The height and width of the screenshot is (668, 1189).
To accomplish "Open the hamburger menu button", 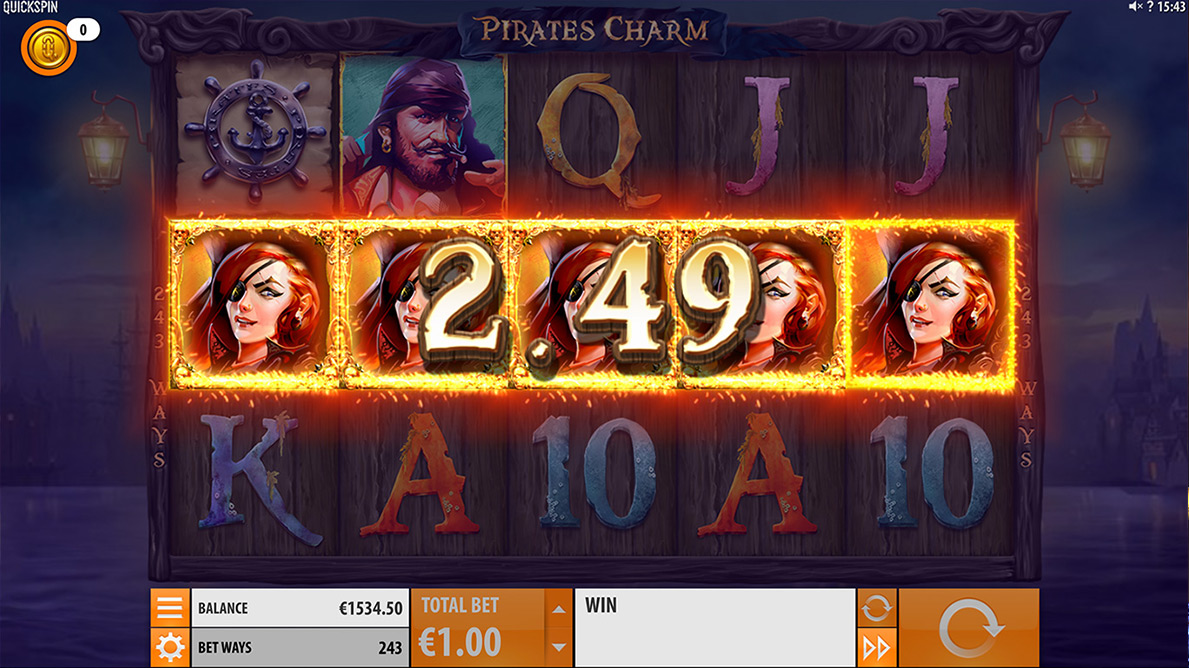I will [x=170, y=607].
